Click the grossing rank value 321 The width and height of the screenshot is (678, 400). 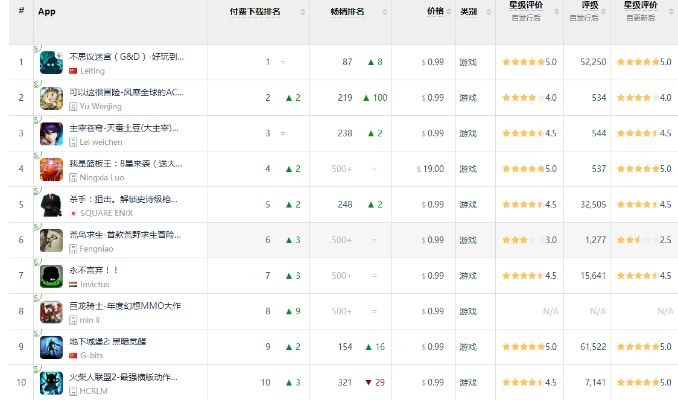(345, 383)
